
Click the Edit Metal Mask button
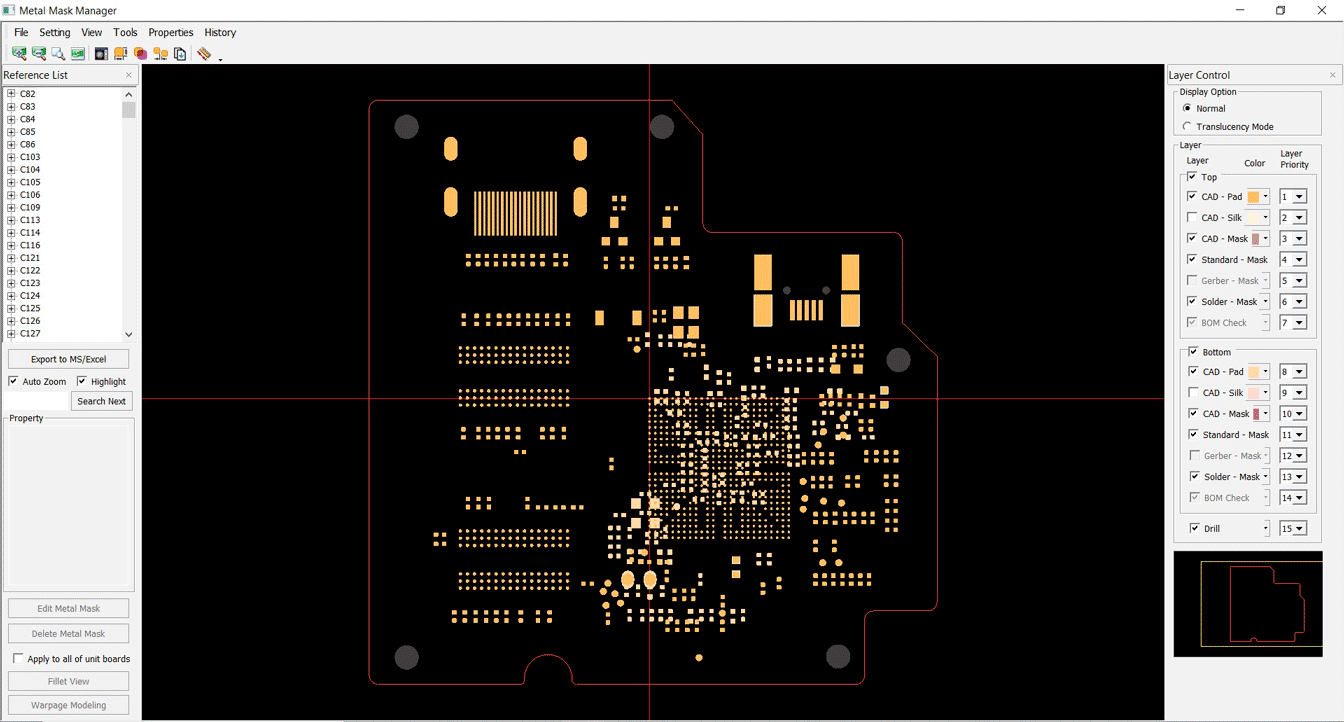coord(69,608)
